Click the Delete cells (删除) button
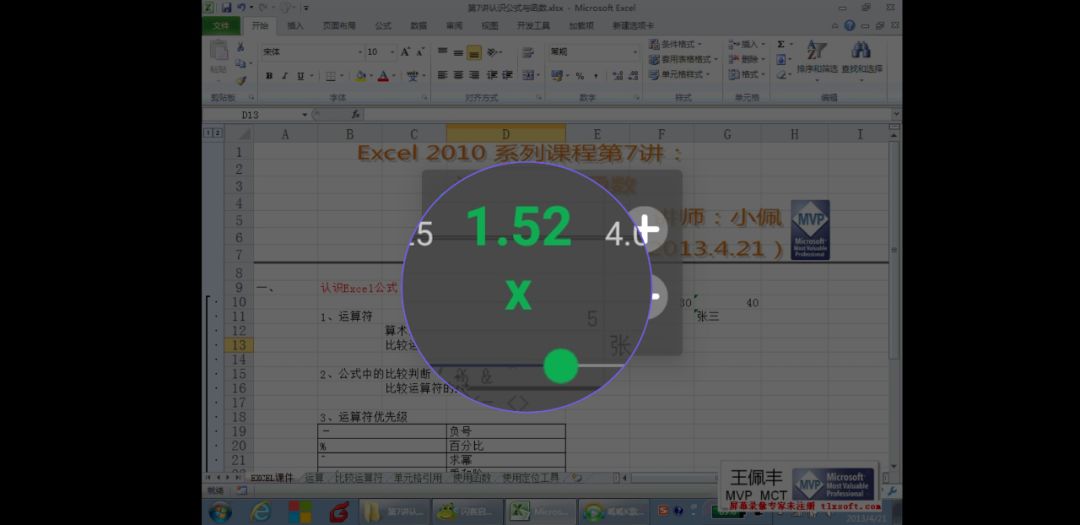 pyautogui.click(x=745, y=59)
